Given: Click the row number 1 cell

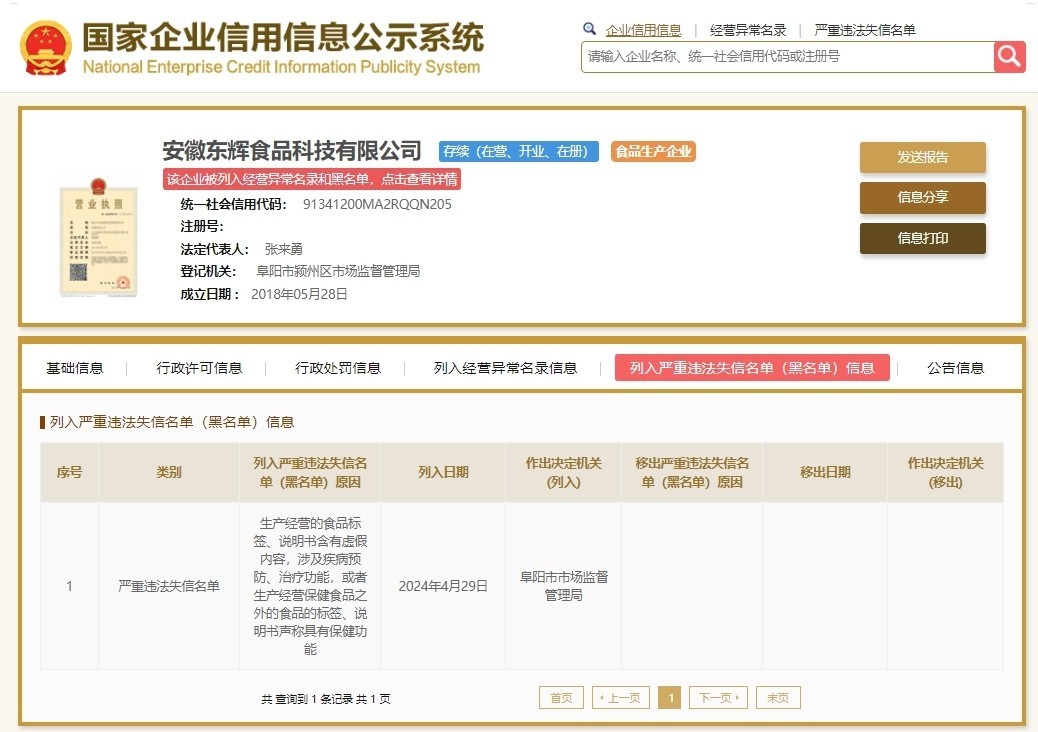Looking at the screenshot, I should click(70, 586).
